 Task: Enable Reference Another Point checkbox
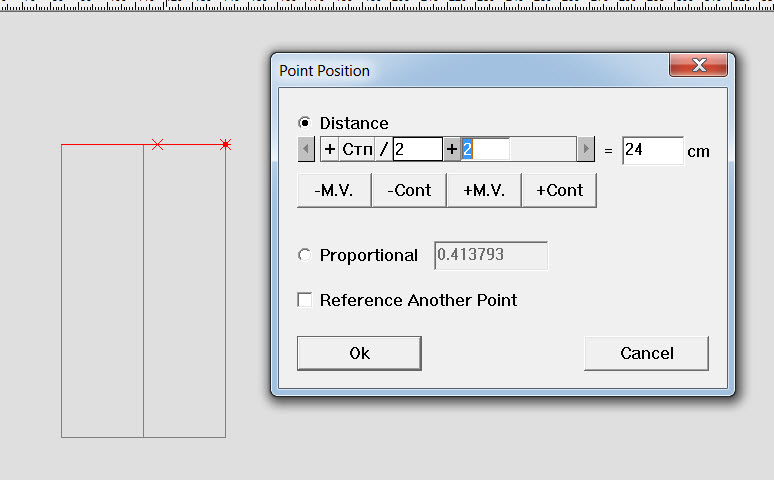(x=305, y=300)
